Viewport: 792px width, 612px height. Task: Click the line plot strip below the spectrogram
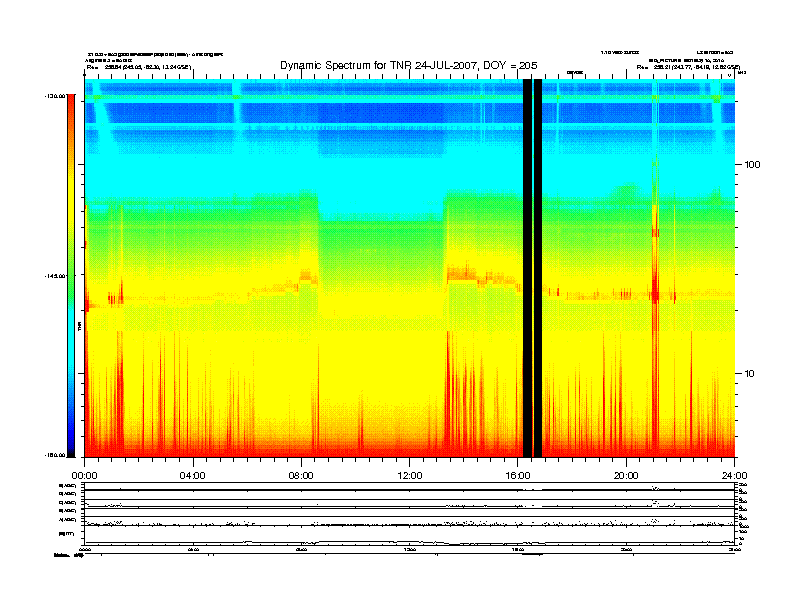409,514
